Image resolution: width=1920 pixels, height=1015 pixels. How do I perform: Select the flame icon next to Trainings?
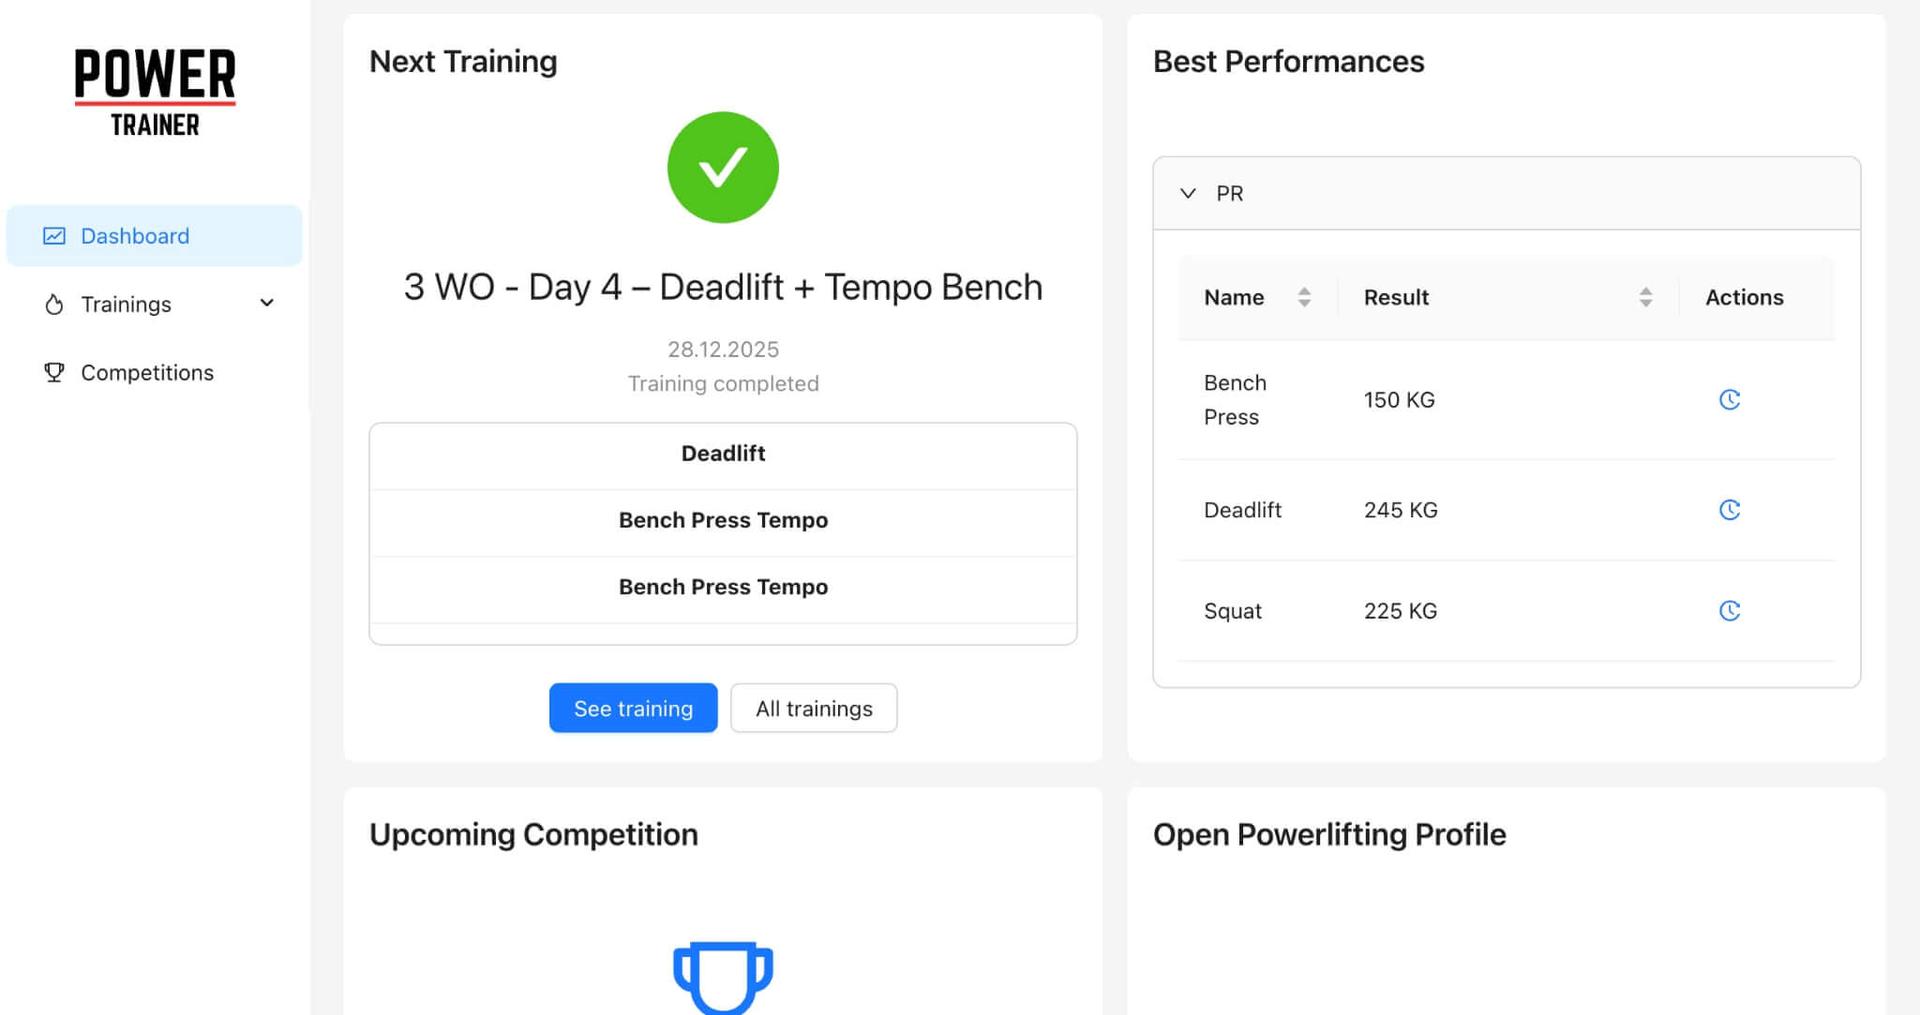click(x=55, y=303)
